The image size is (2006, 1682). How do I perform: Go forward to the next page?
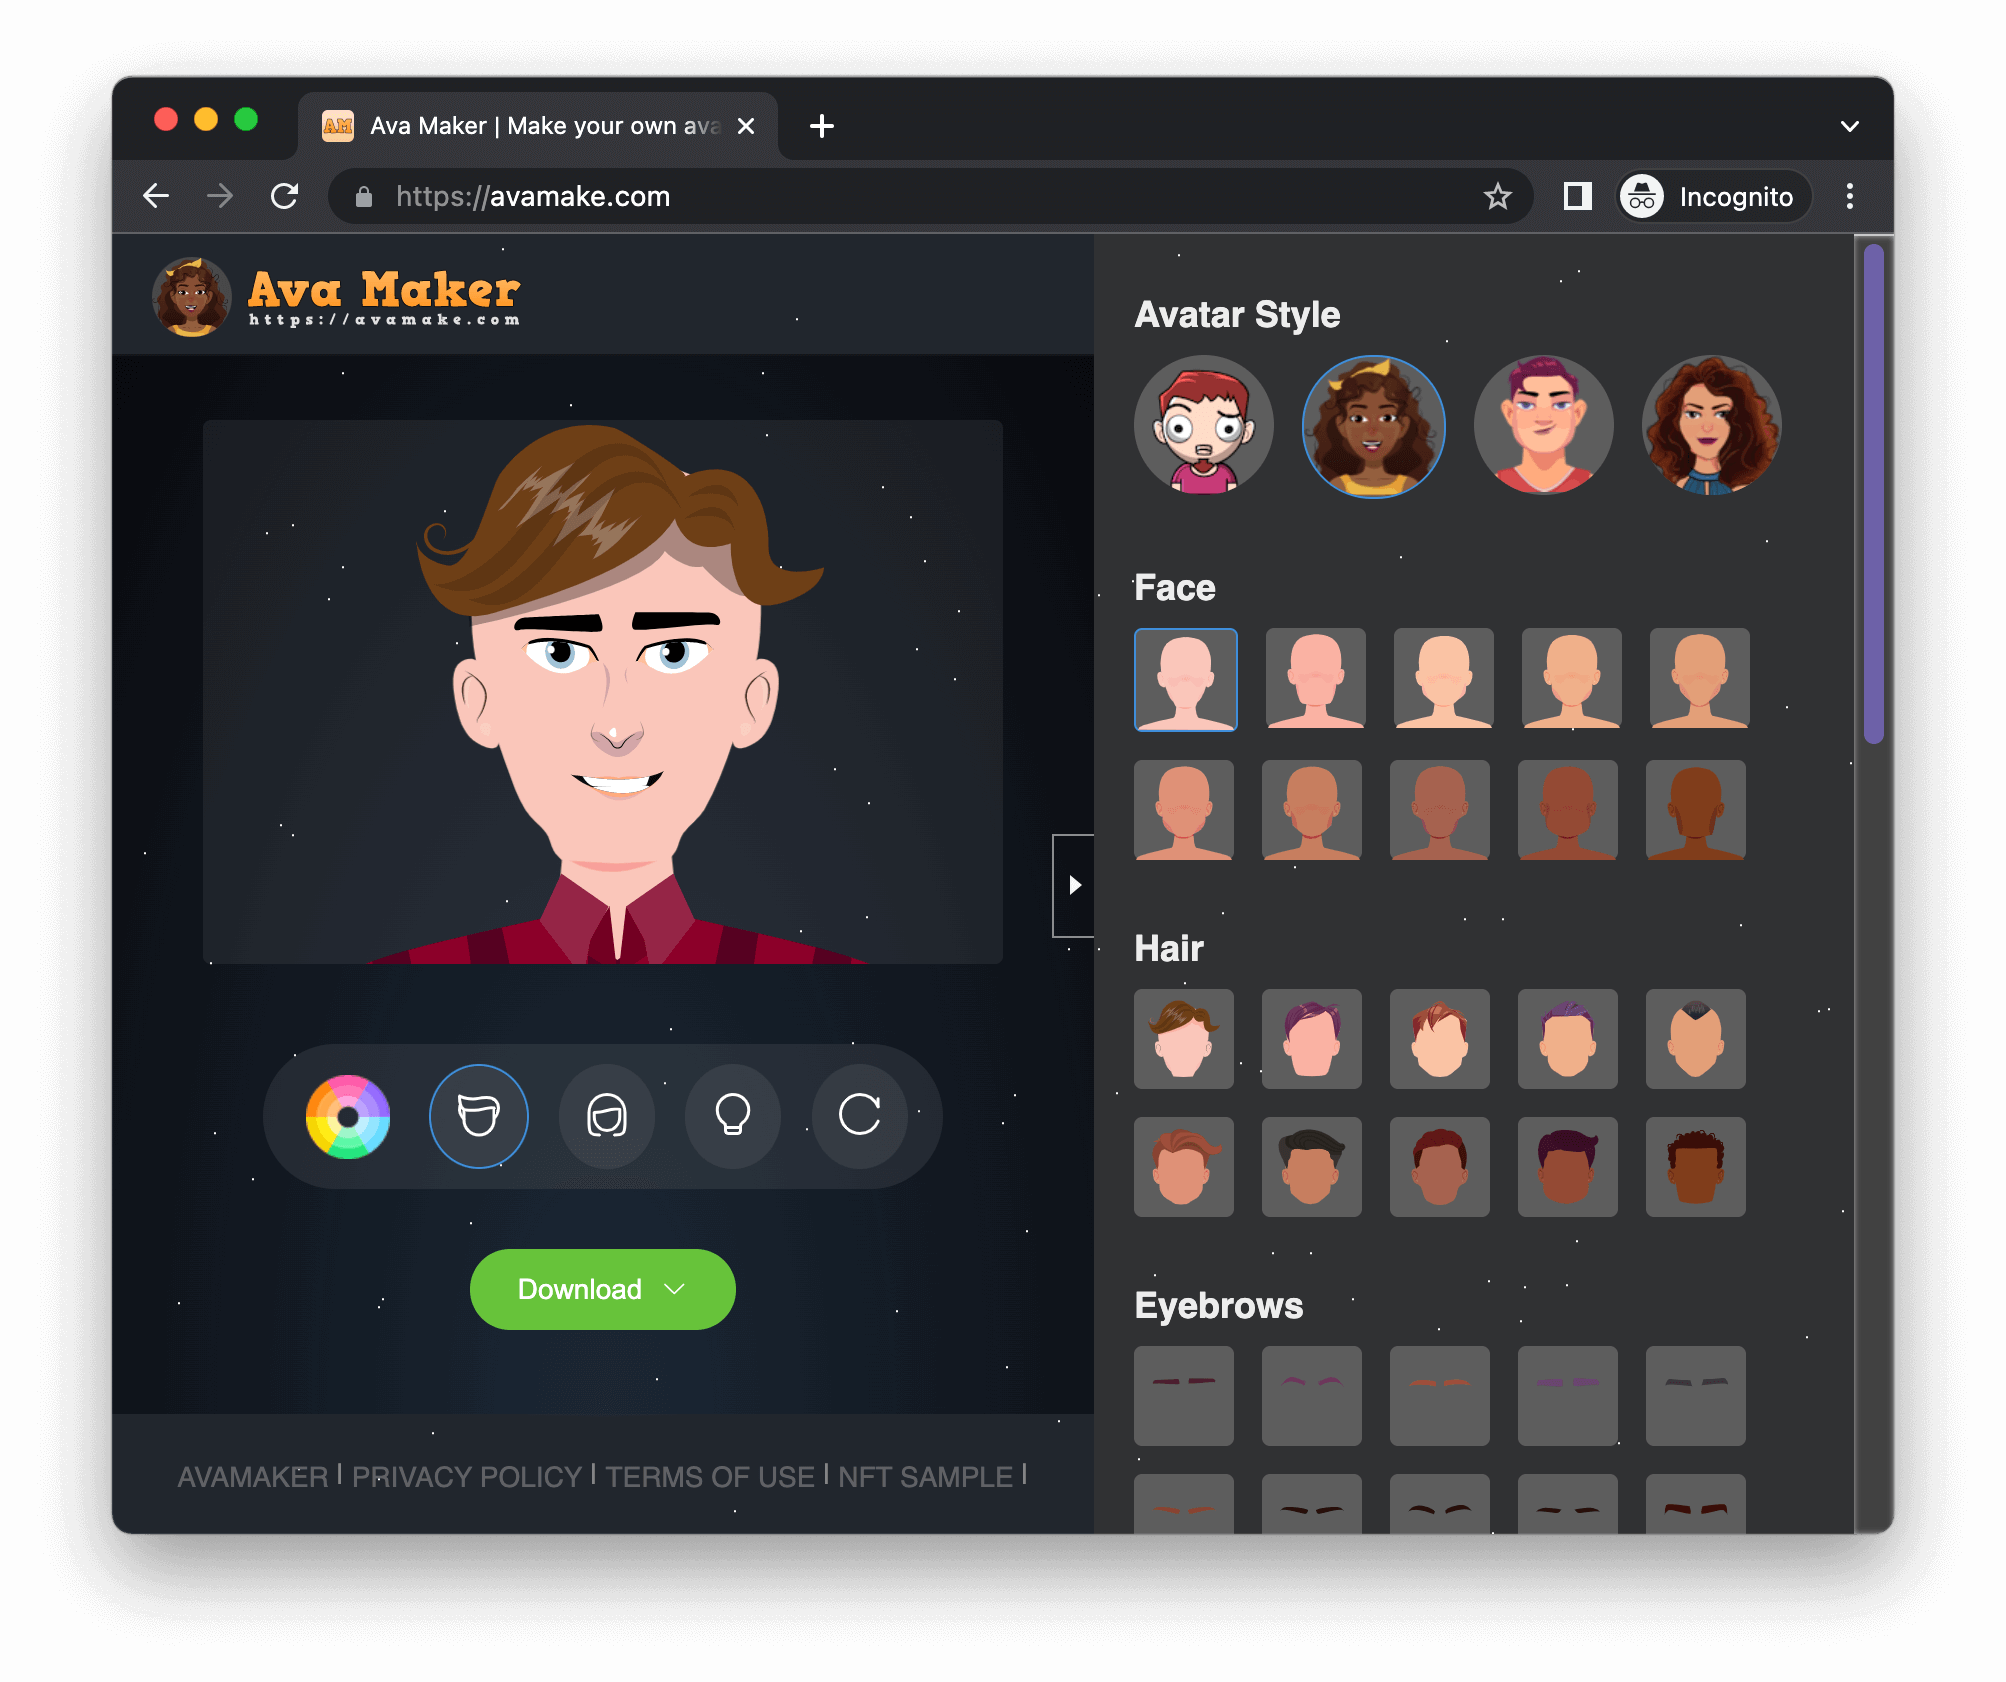tap(220, 196)
